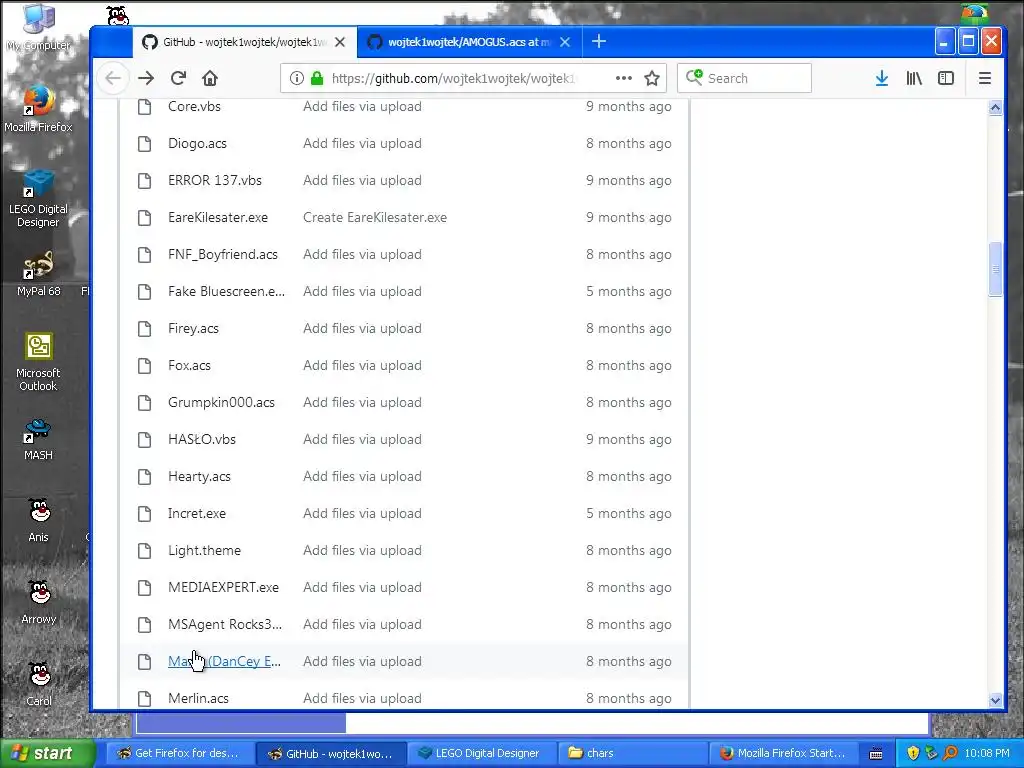The height and width of the screenshot is (768, 1024).
Task: Open site information icon in address bar
Action: click(x=296, y=78)
